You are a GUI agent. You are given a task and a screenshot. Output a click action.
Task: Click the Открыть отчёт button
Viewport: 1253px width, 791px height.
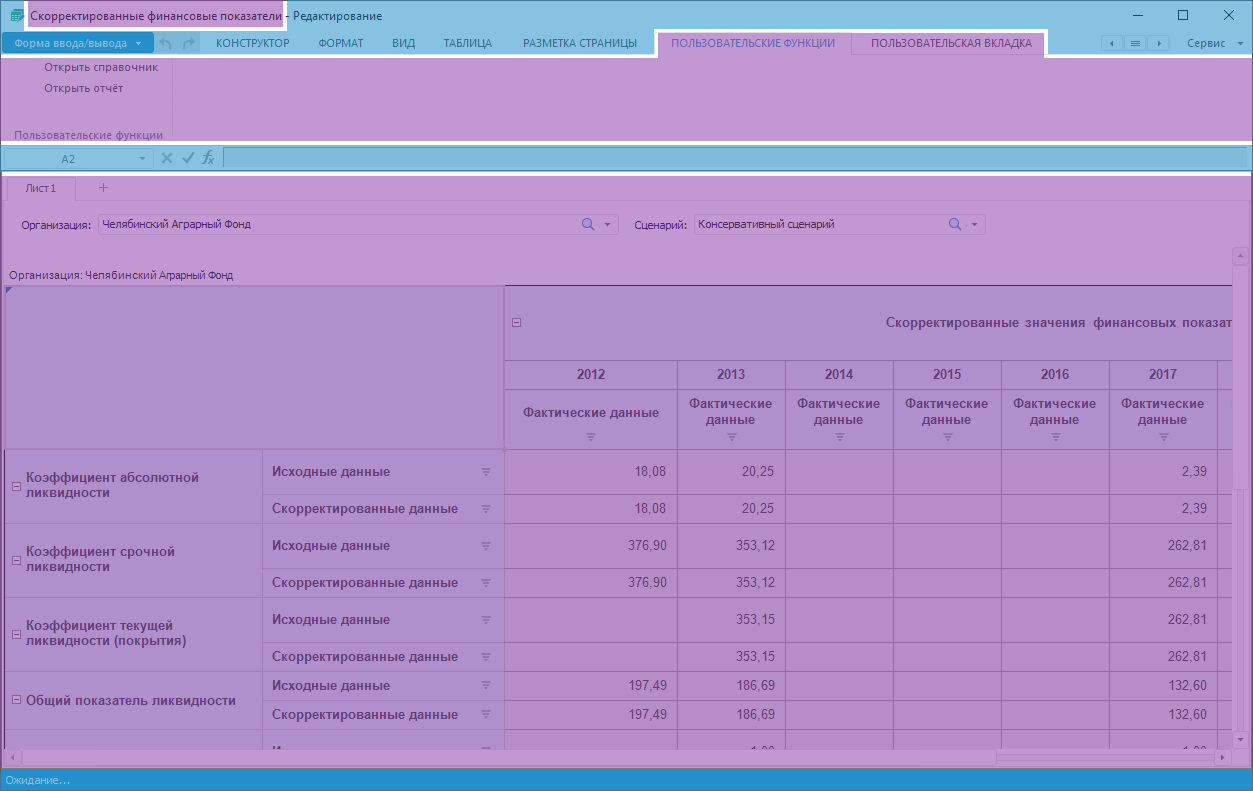click(x=84, y=88)
